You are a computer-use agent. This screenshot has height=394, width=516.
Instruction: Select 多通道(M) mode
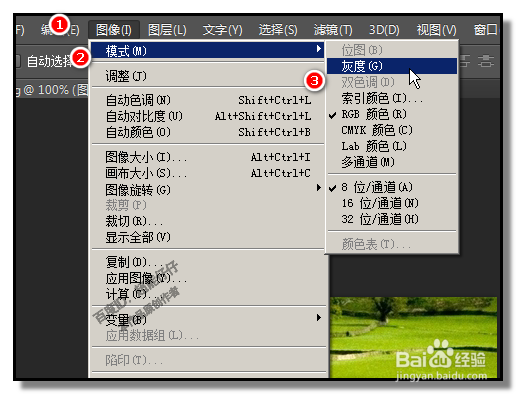(392, 162)
